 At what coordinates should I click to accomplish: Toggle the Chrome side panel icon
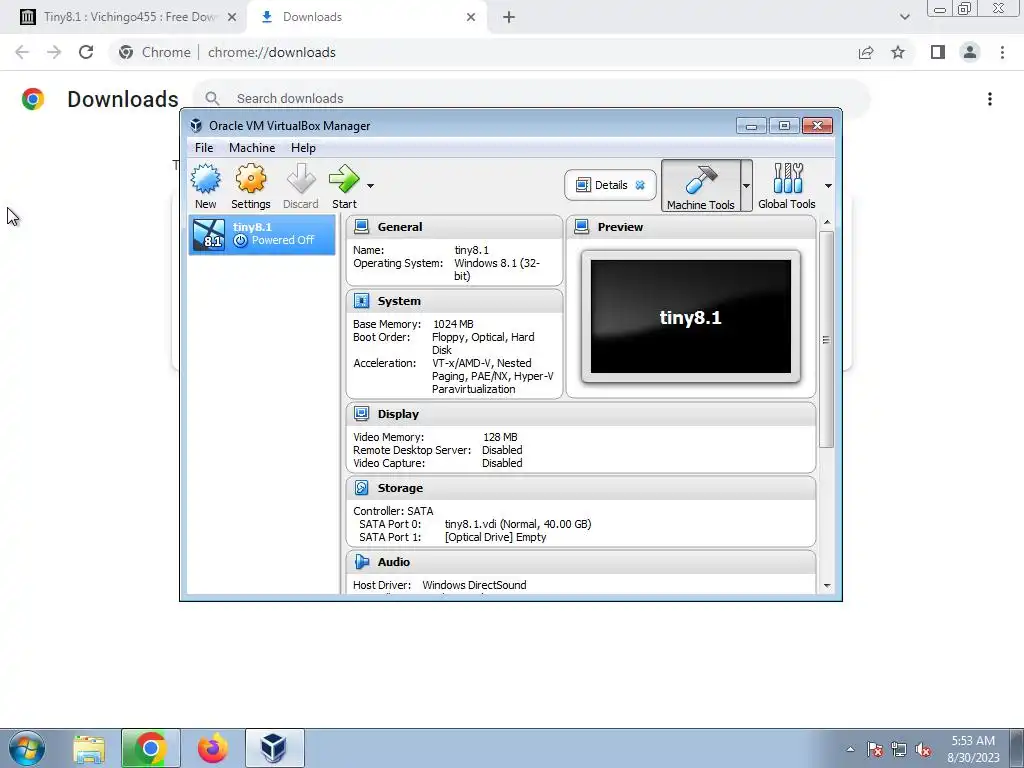click(x=938, y=52)
